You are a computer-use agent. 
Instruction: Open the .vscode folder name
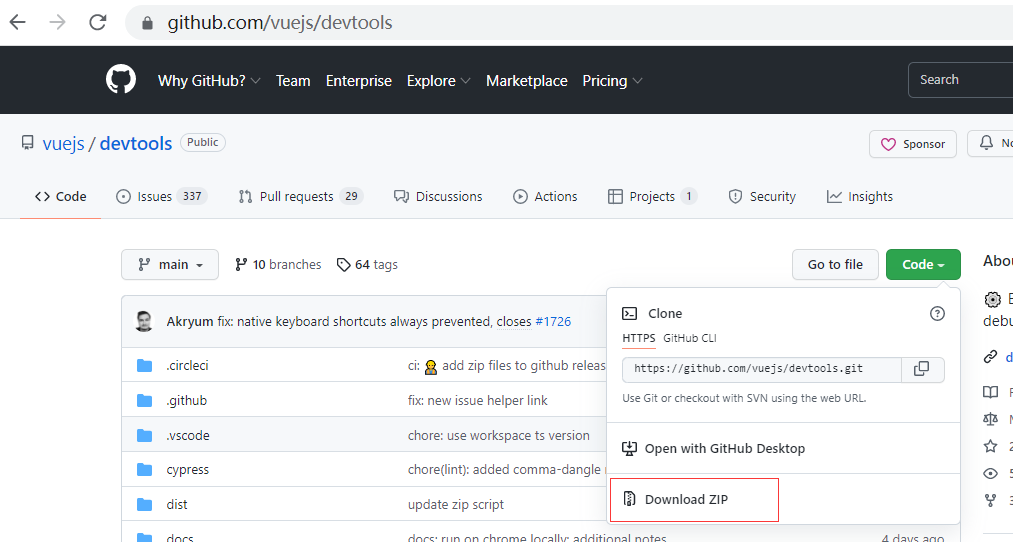click(x=188, y=435)
